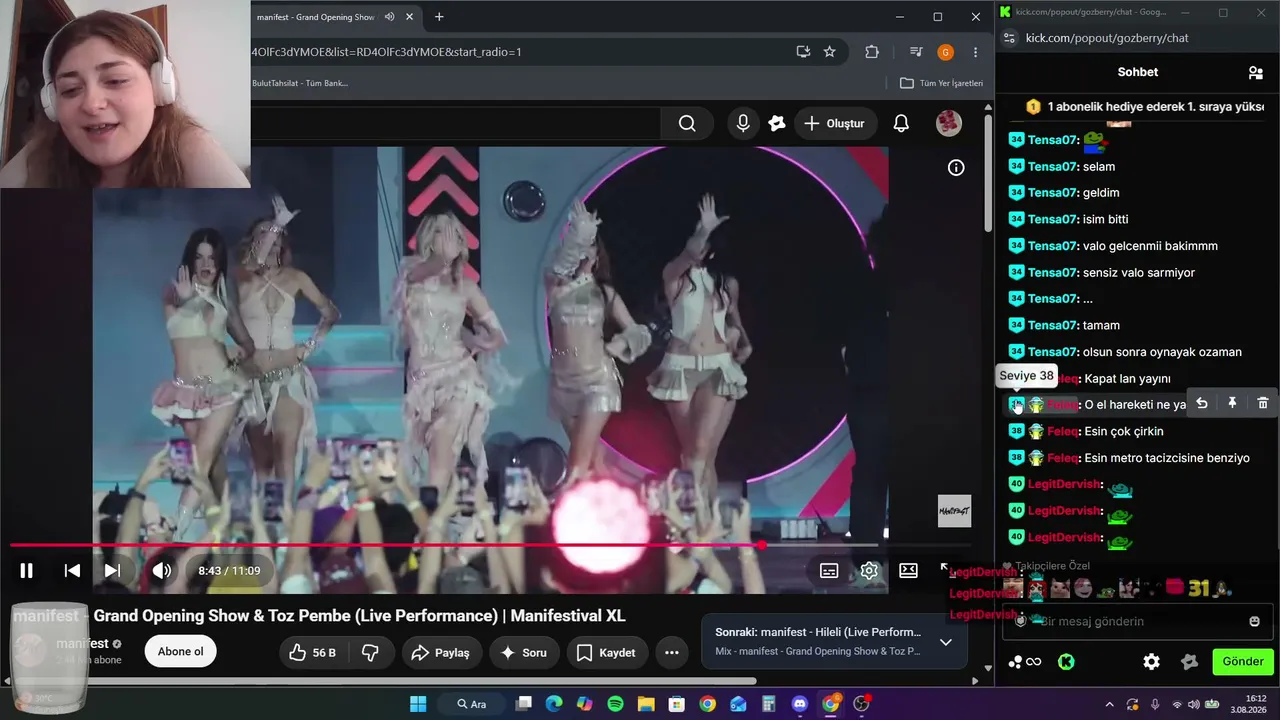Click the taskbar Ara search box

pyautogui.click(x=472, y=704)
